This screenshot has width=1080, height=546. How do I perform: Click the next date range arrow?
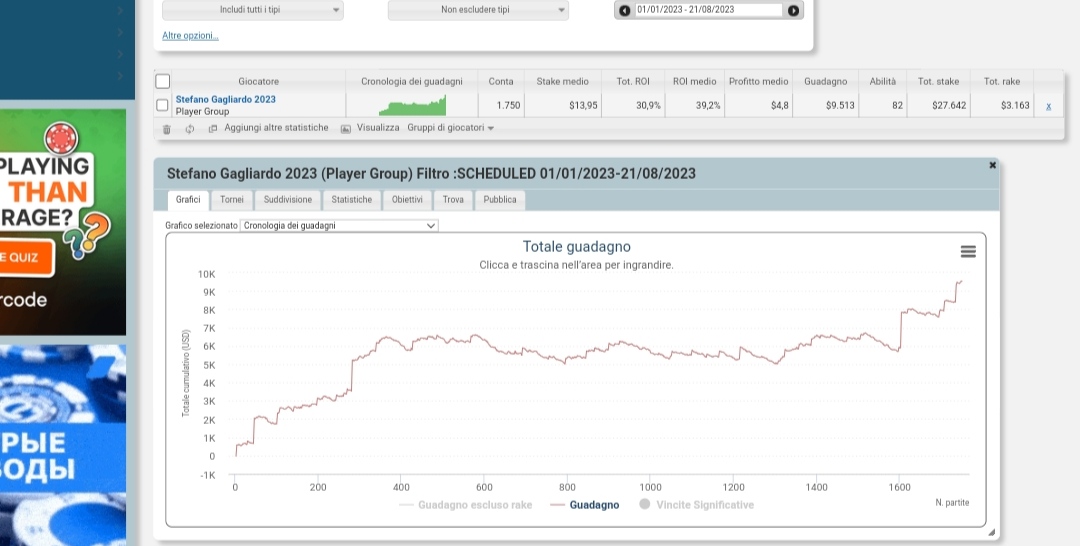coord(793,10)
